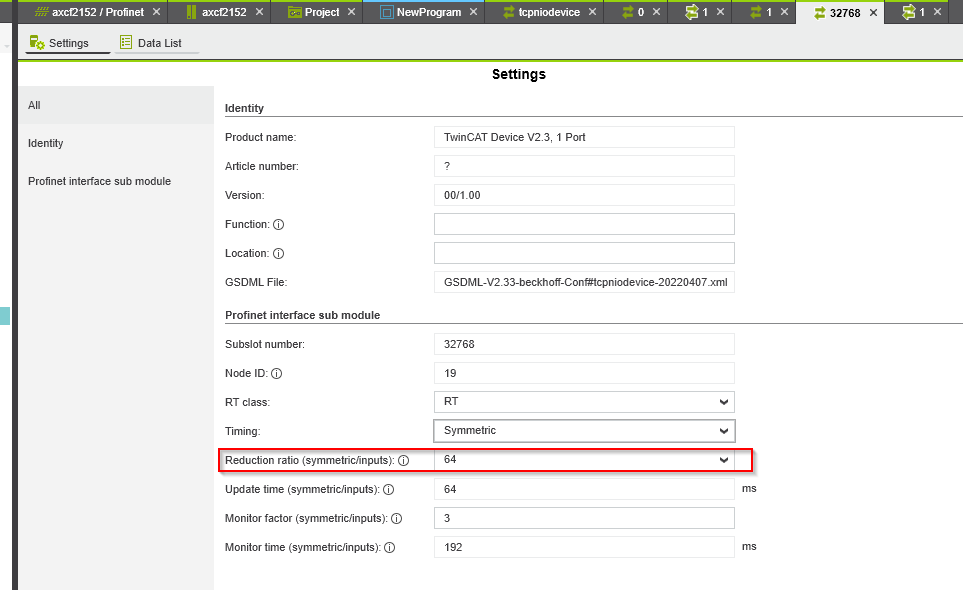Close the tab labeled 0
The image size is (963, 590).
[657, 12]
